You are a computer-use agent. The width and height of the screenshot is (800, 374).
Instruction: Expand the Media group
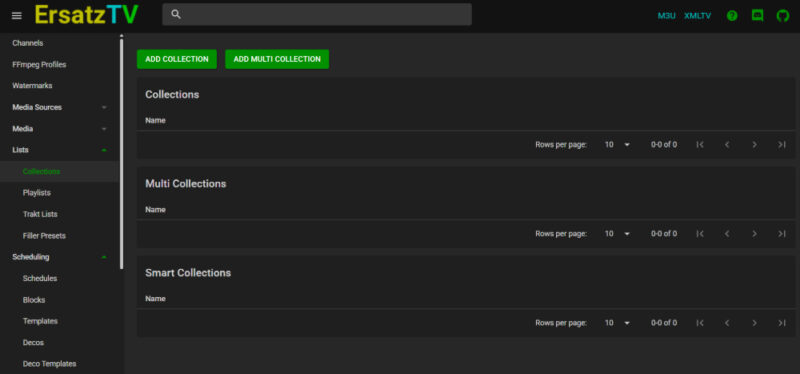click(60, 129)
